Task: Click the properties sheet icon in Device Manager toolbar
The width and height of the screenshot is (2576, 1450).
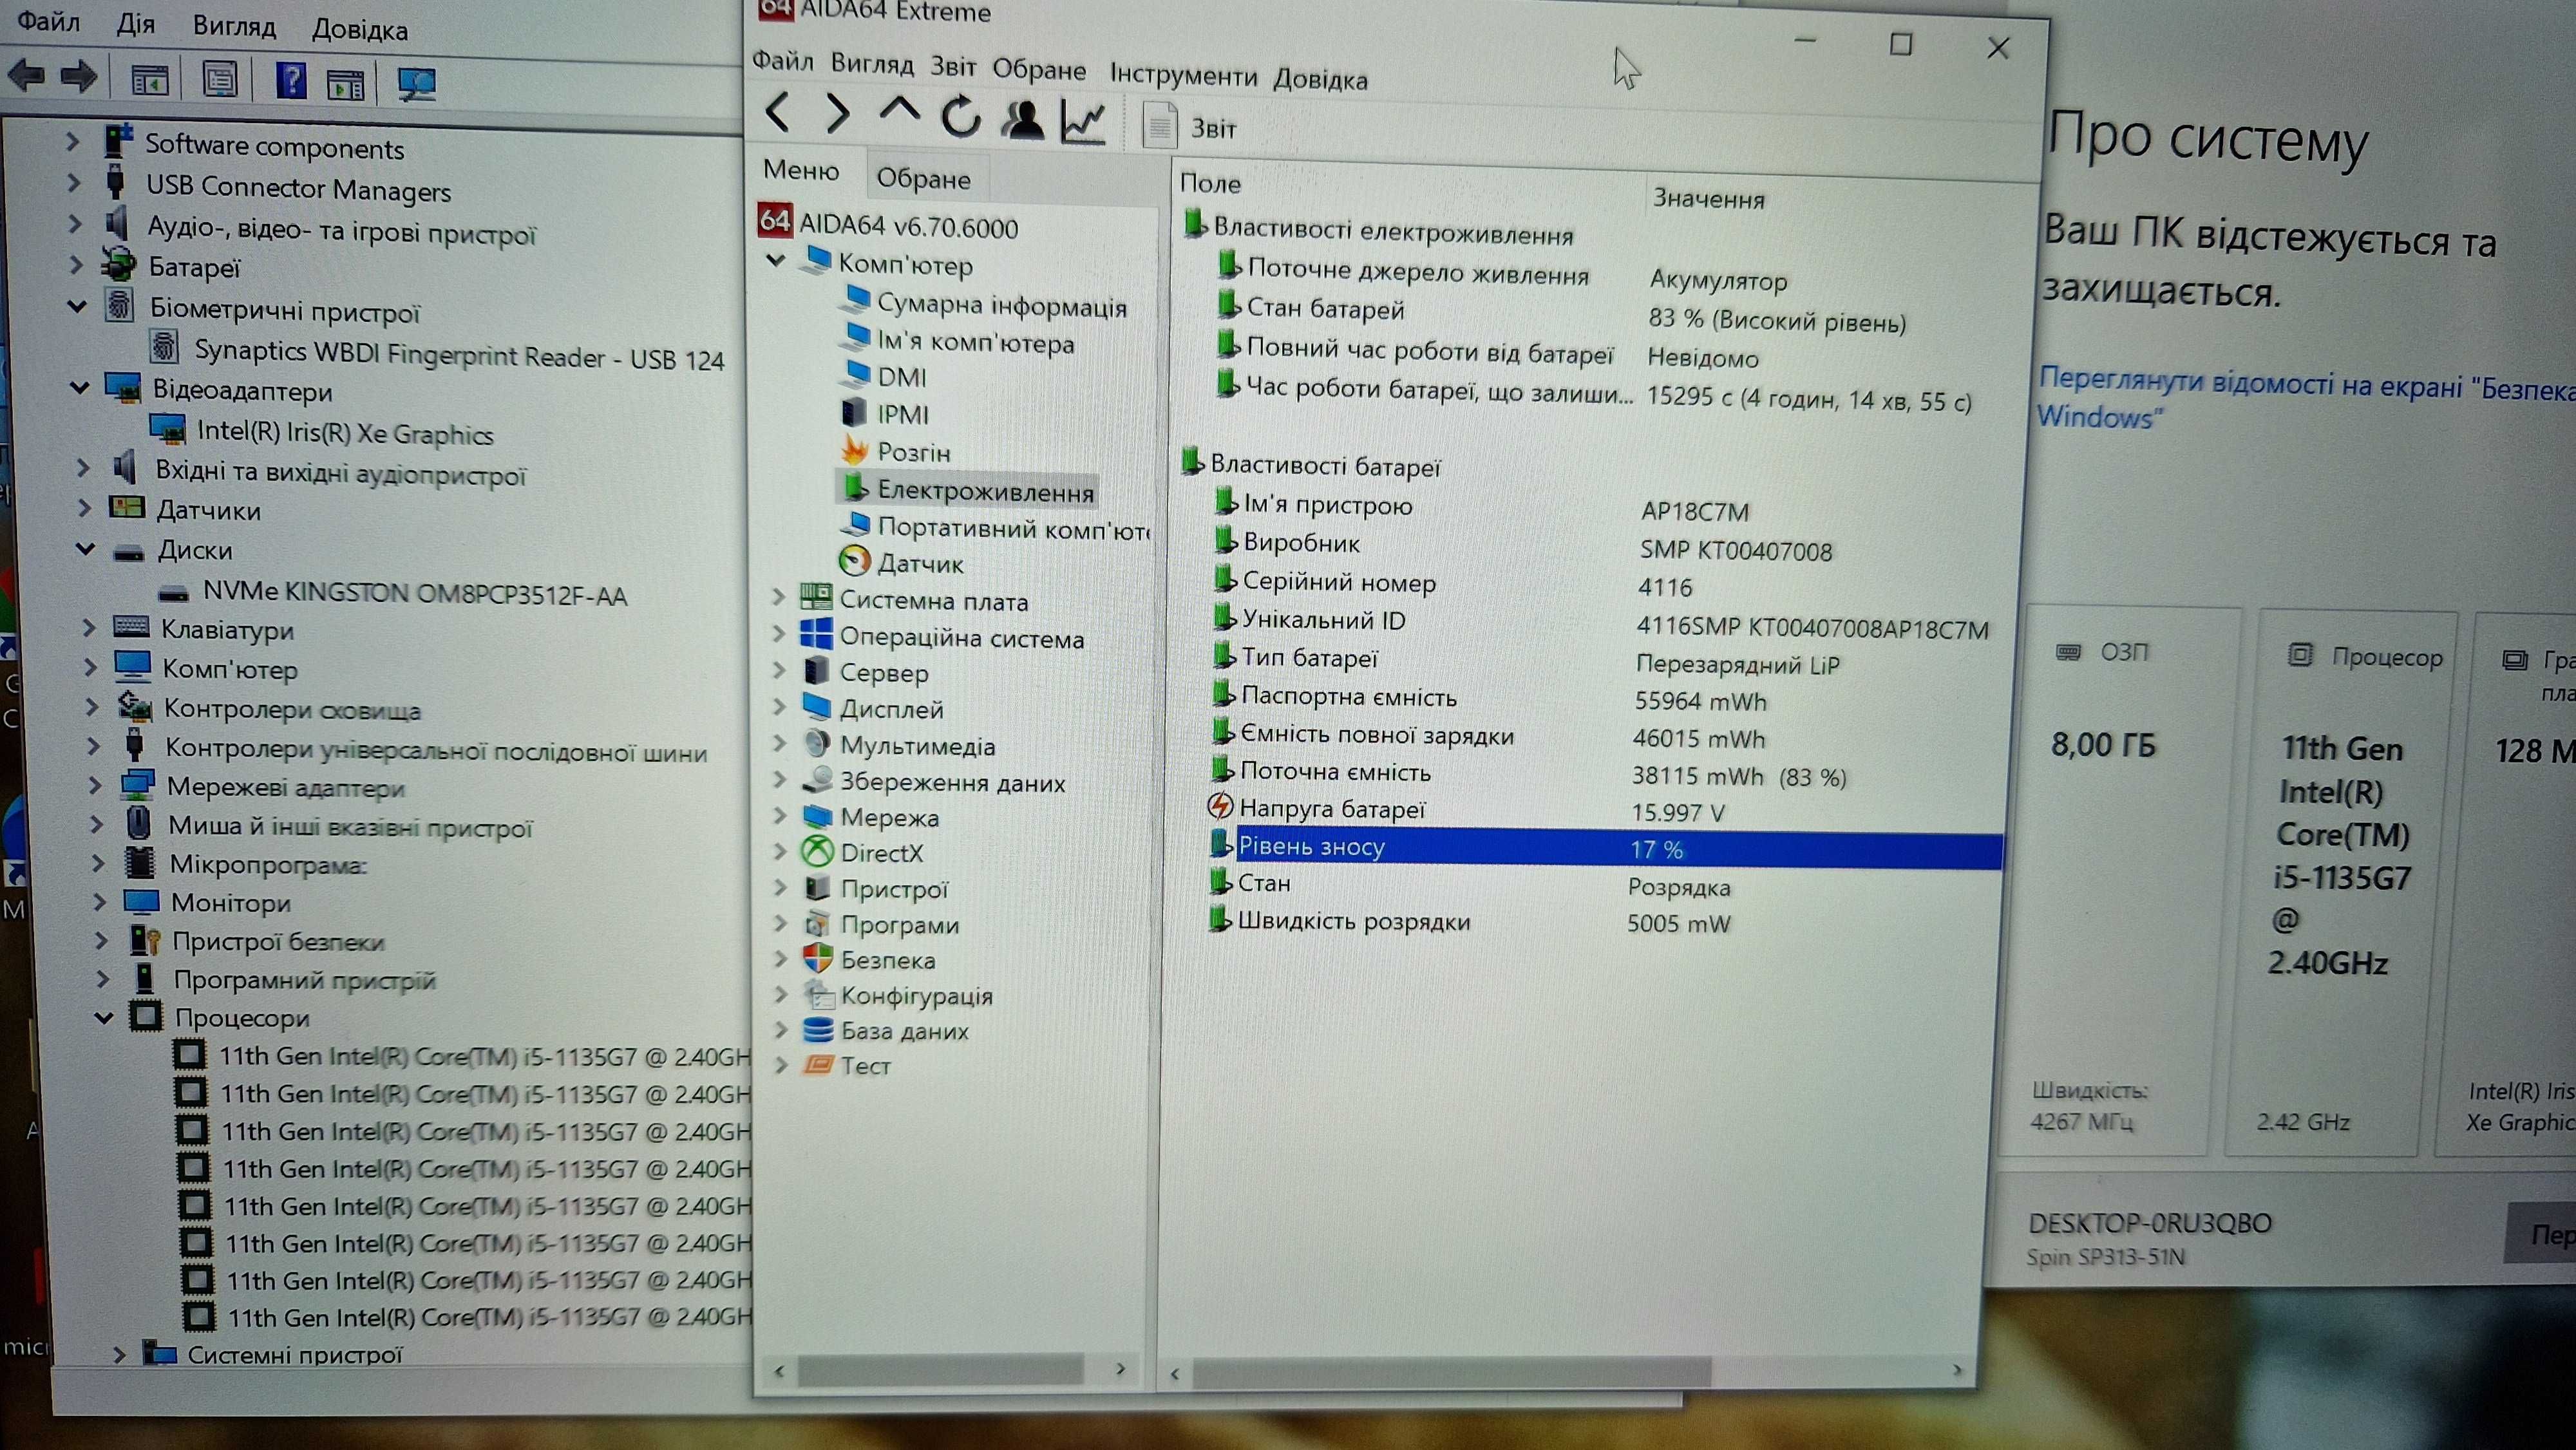Action: (220, 79)
